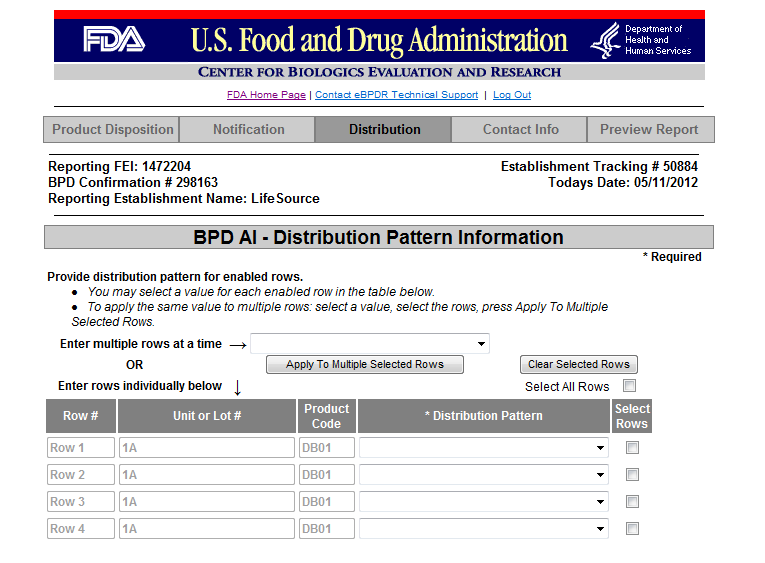Click the FDA logo icon
Viewport: 765px width, 563px height.
(114, 40)
